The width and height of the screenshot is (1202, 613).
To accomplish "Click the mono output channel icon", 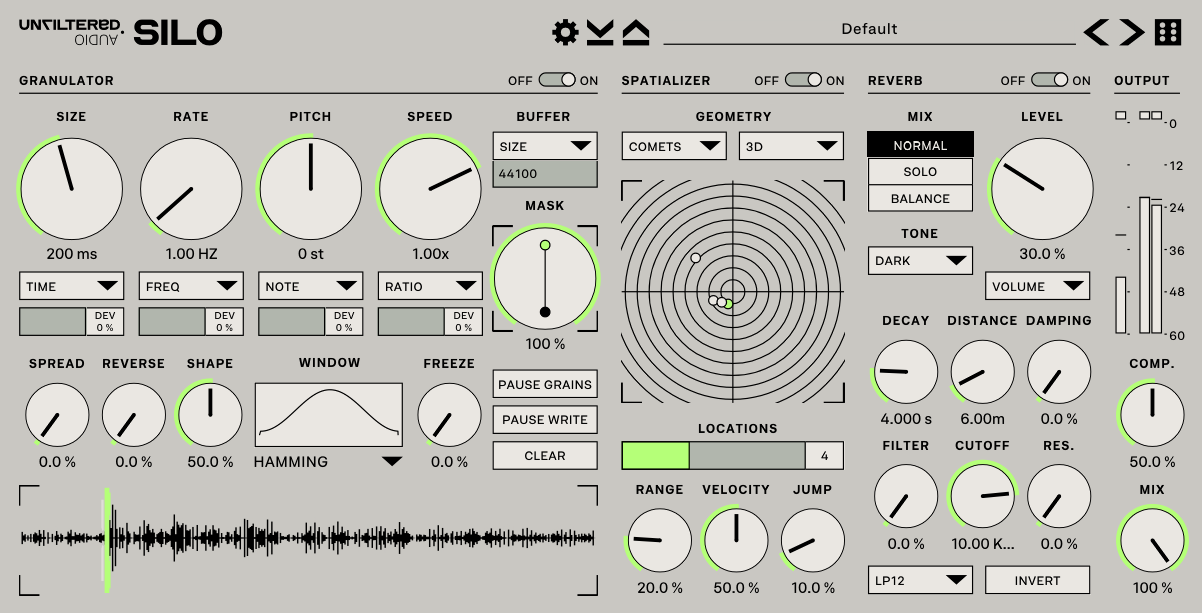I will (x=1121, y=116).
